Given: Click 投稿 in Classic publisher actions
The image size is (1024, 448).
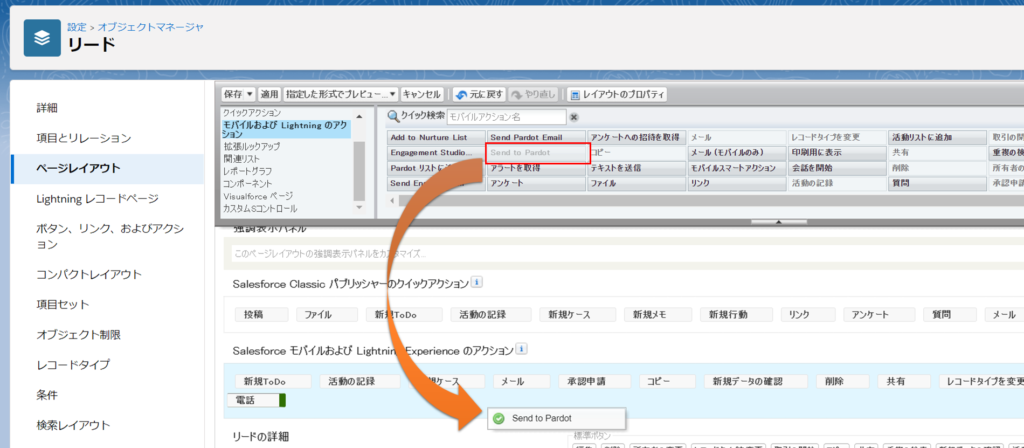Looking at the screenshot, I should pyautogui.click(x=261, y=315).
